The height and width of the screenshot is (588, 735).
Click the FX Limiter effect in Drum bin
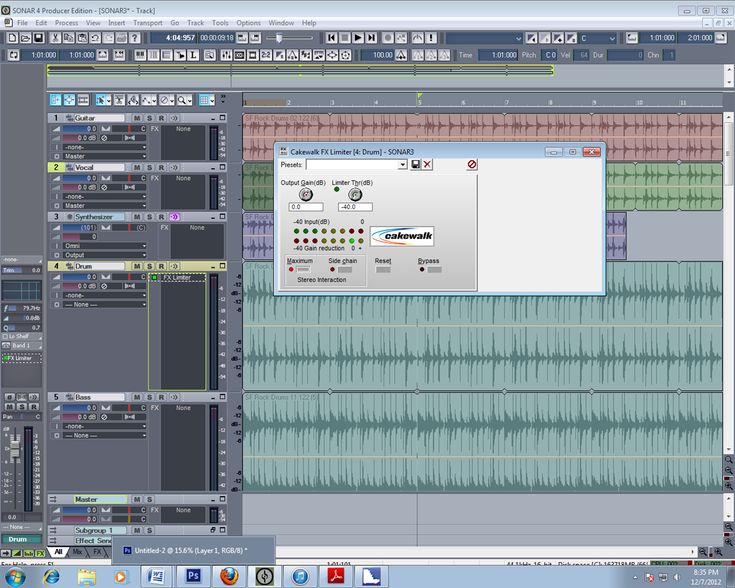[177, 278]
